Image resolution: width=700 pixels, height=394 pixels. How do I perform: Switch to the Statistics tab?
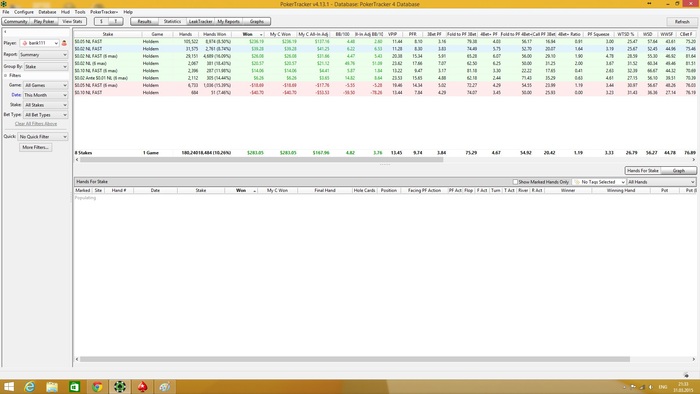tap(172, 21)
